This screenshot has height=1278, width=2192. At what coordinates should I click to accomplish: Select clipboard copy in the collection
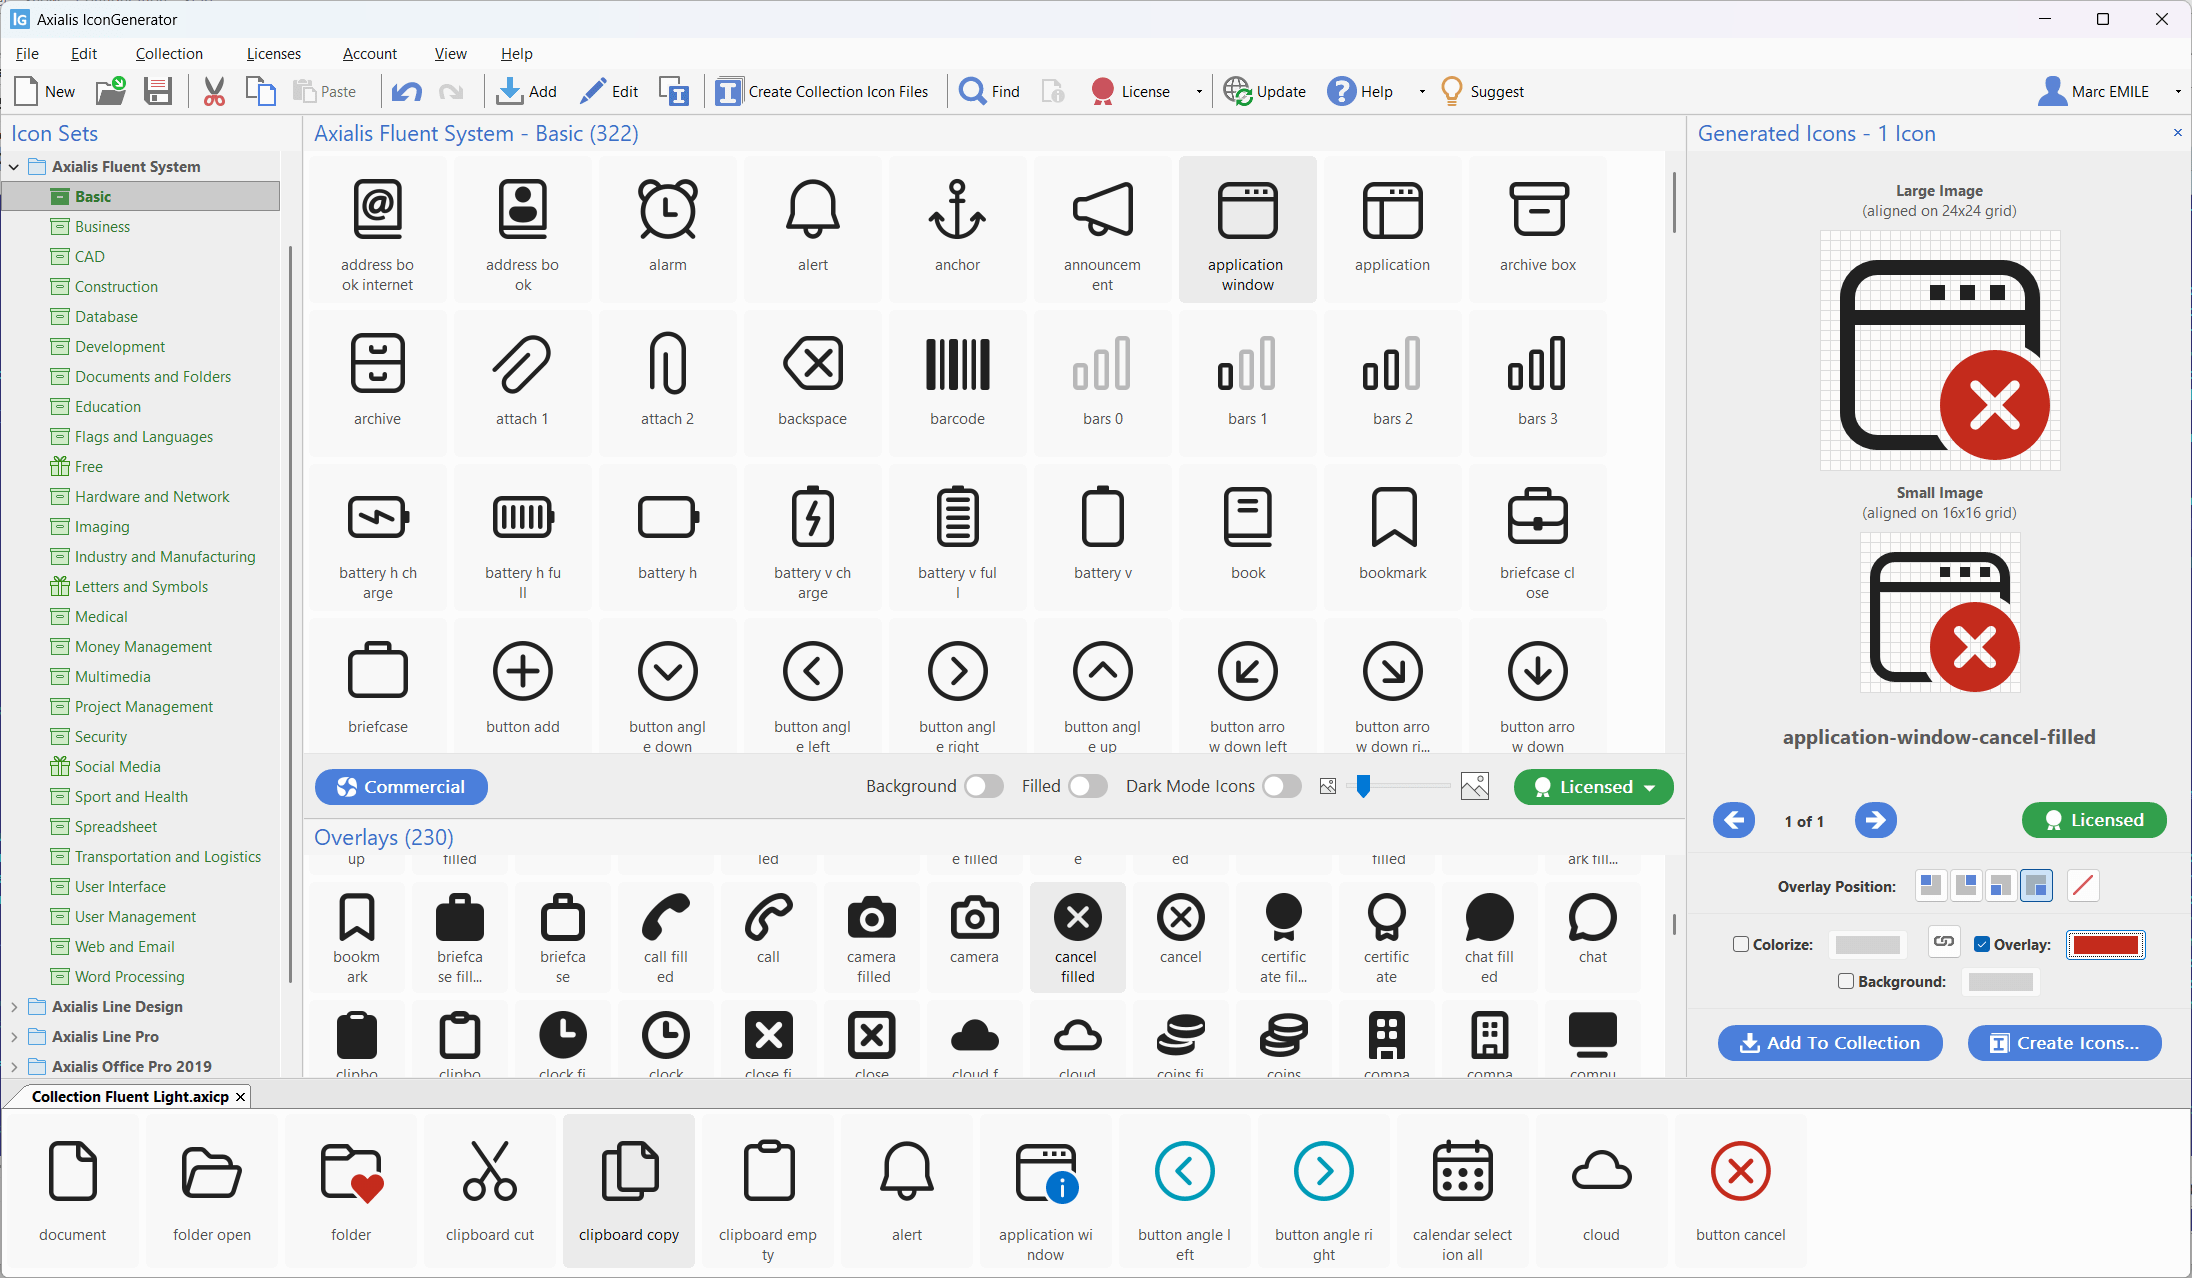(629, 1191)
